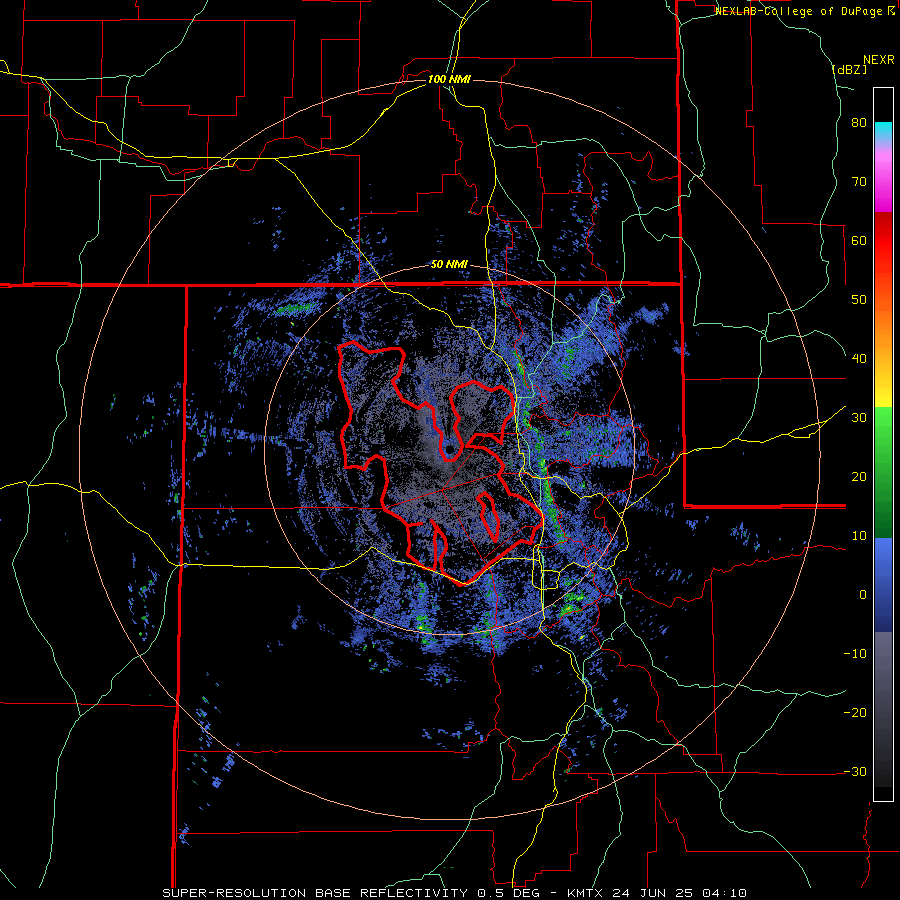
Task: Click the -20 value on the dBZ scale
Action: pos(855,712)
